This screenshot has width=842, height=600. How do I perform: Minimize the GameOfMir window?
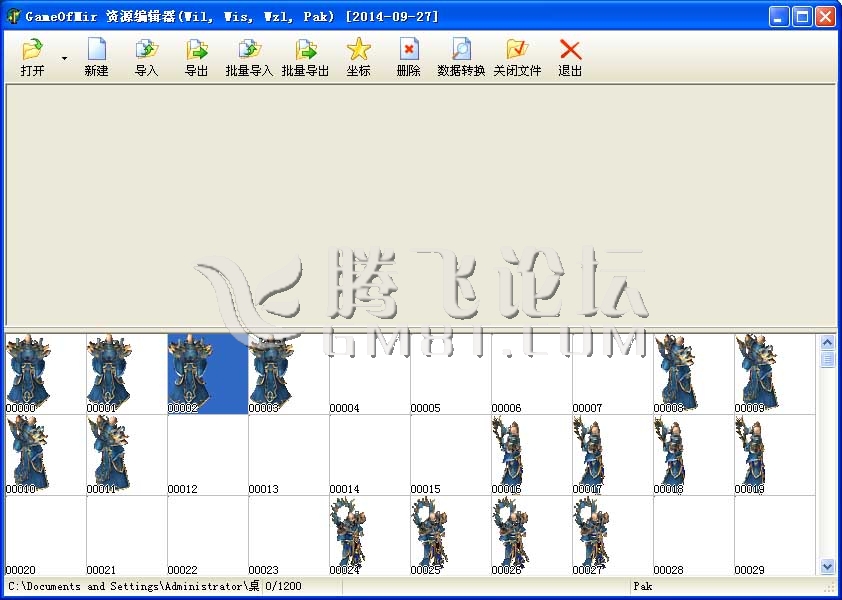(x=779, y=17)
